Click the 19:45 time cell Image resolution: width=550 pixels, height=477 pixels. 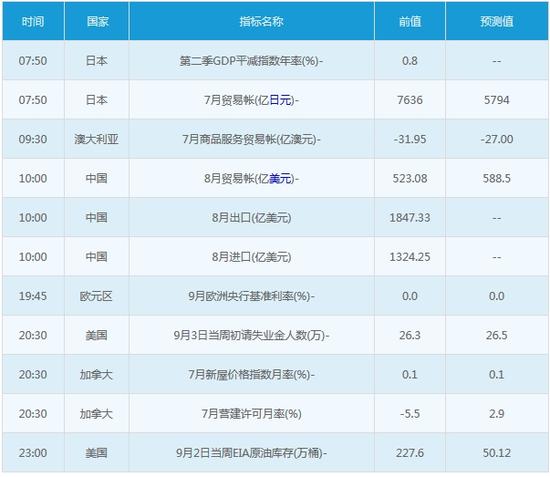coord(33,296)
